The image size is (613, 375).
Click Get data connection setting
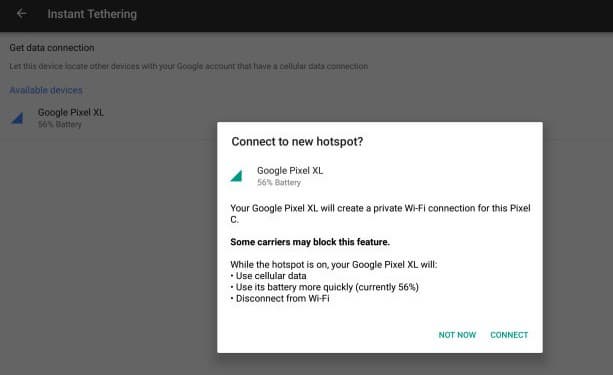coord(52,48)
